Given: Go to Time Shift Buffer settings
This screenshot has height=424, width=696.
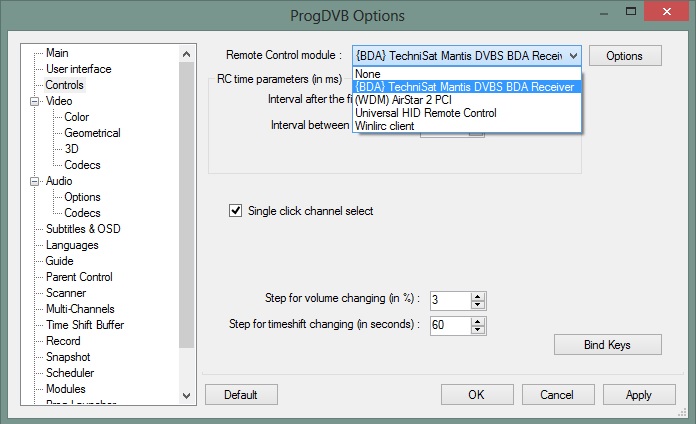Looking at the screenshot, I should point(85,325).
